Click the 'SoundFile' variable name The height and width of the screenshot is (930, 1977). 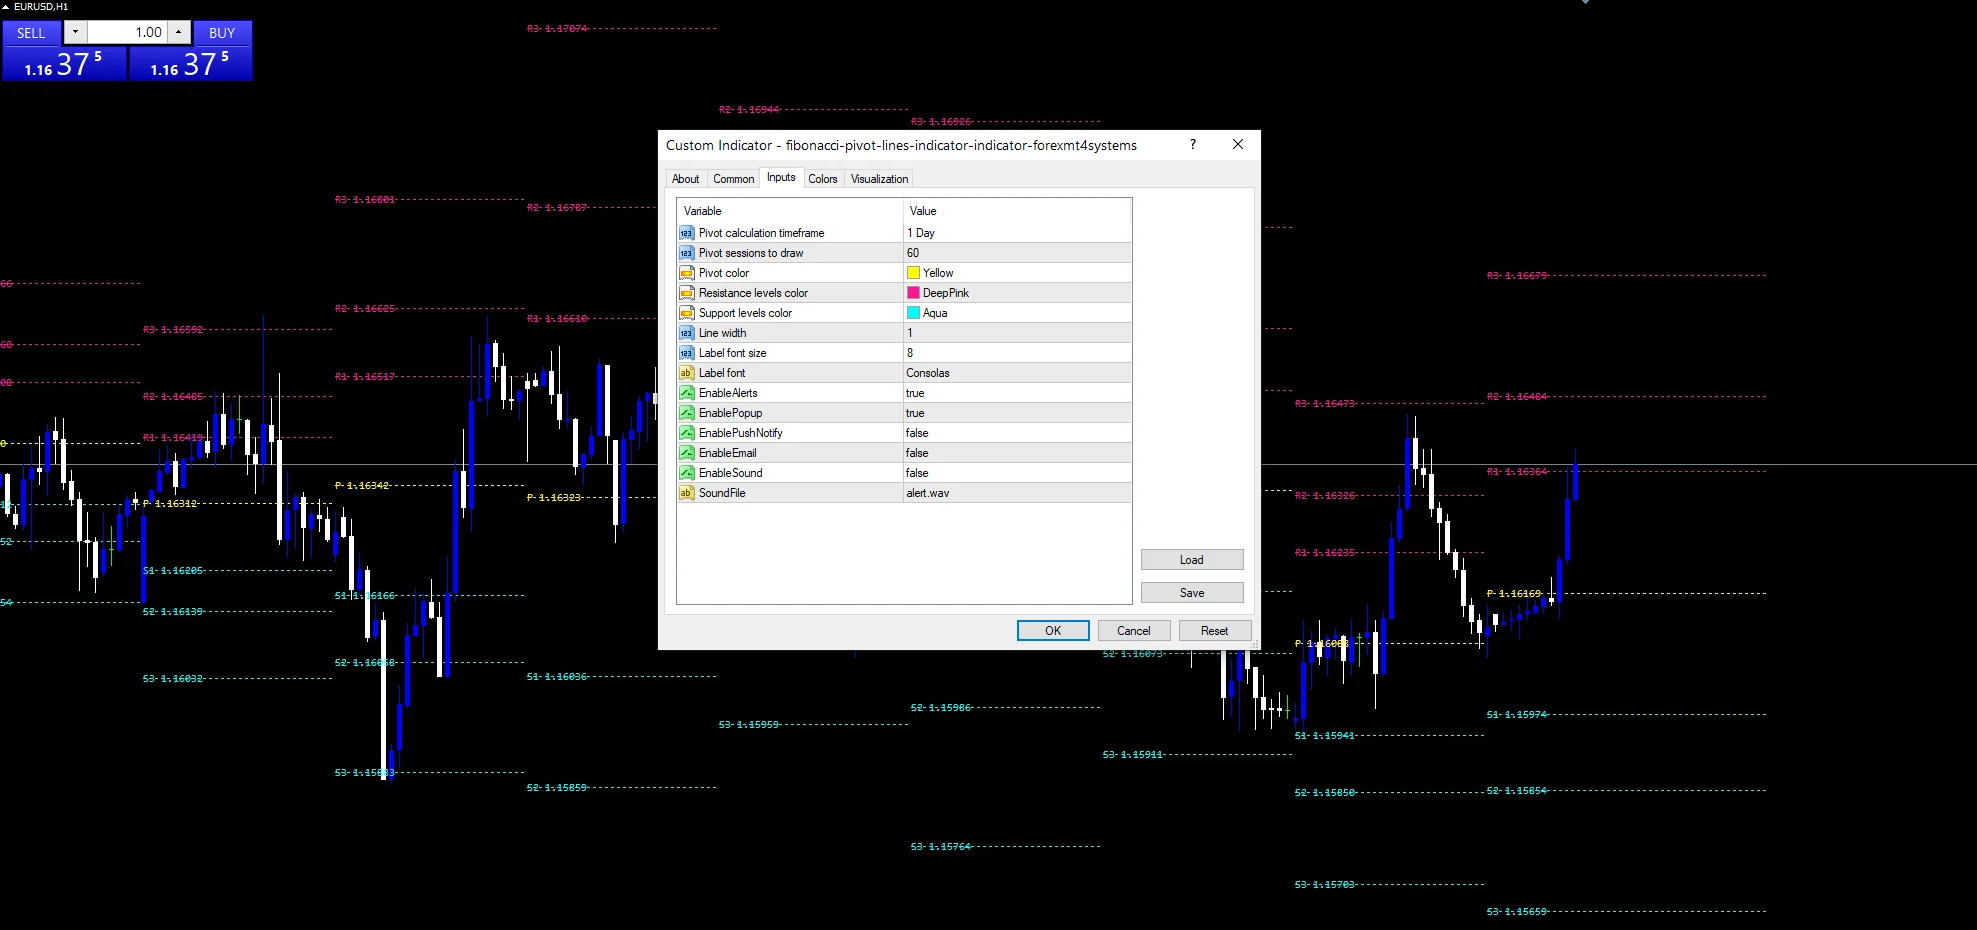pyautogui.click(x=722, y=493)
